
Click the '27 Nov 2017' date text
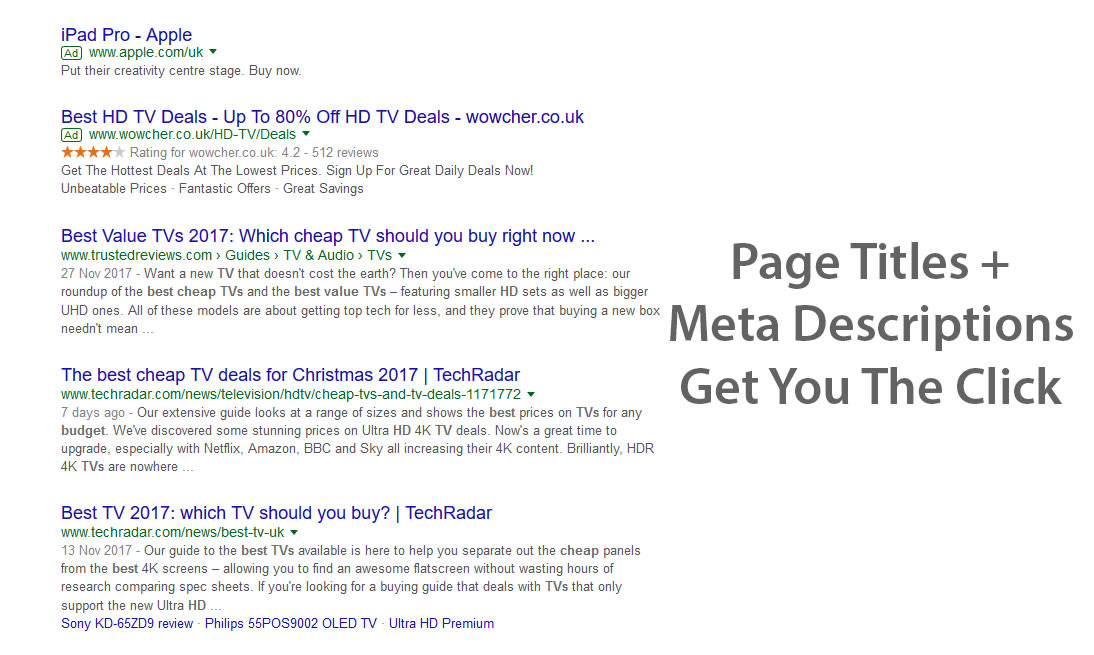(96, 273)
